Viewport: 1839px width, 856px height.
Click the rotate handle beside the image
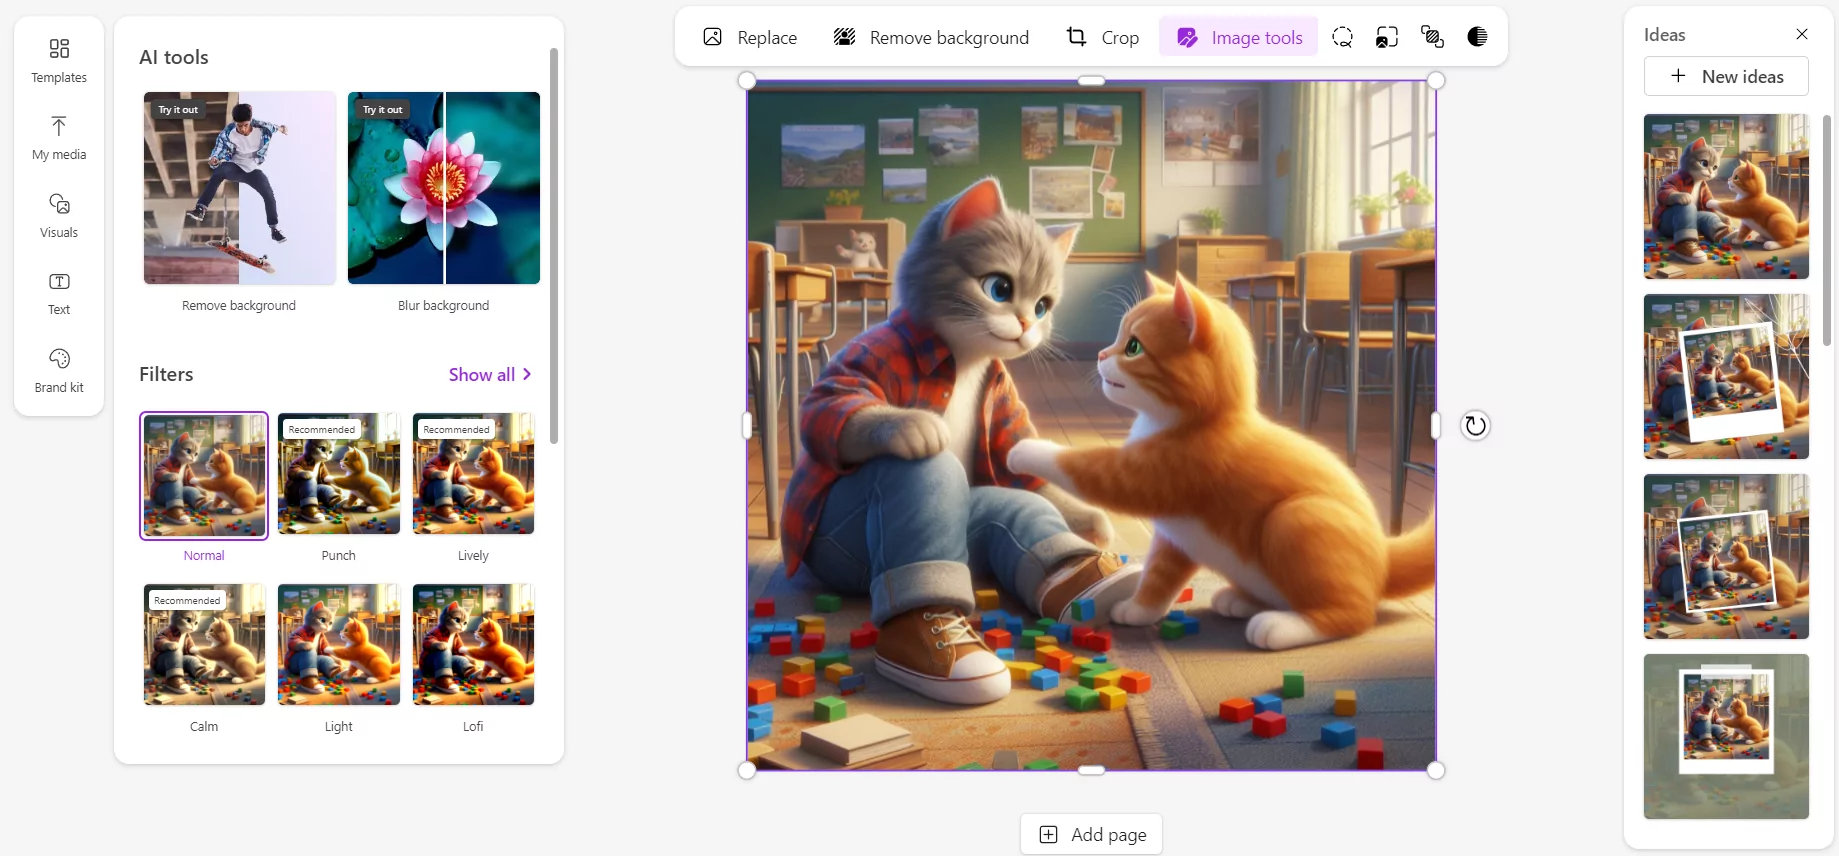pos(1475,426)
